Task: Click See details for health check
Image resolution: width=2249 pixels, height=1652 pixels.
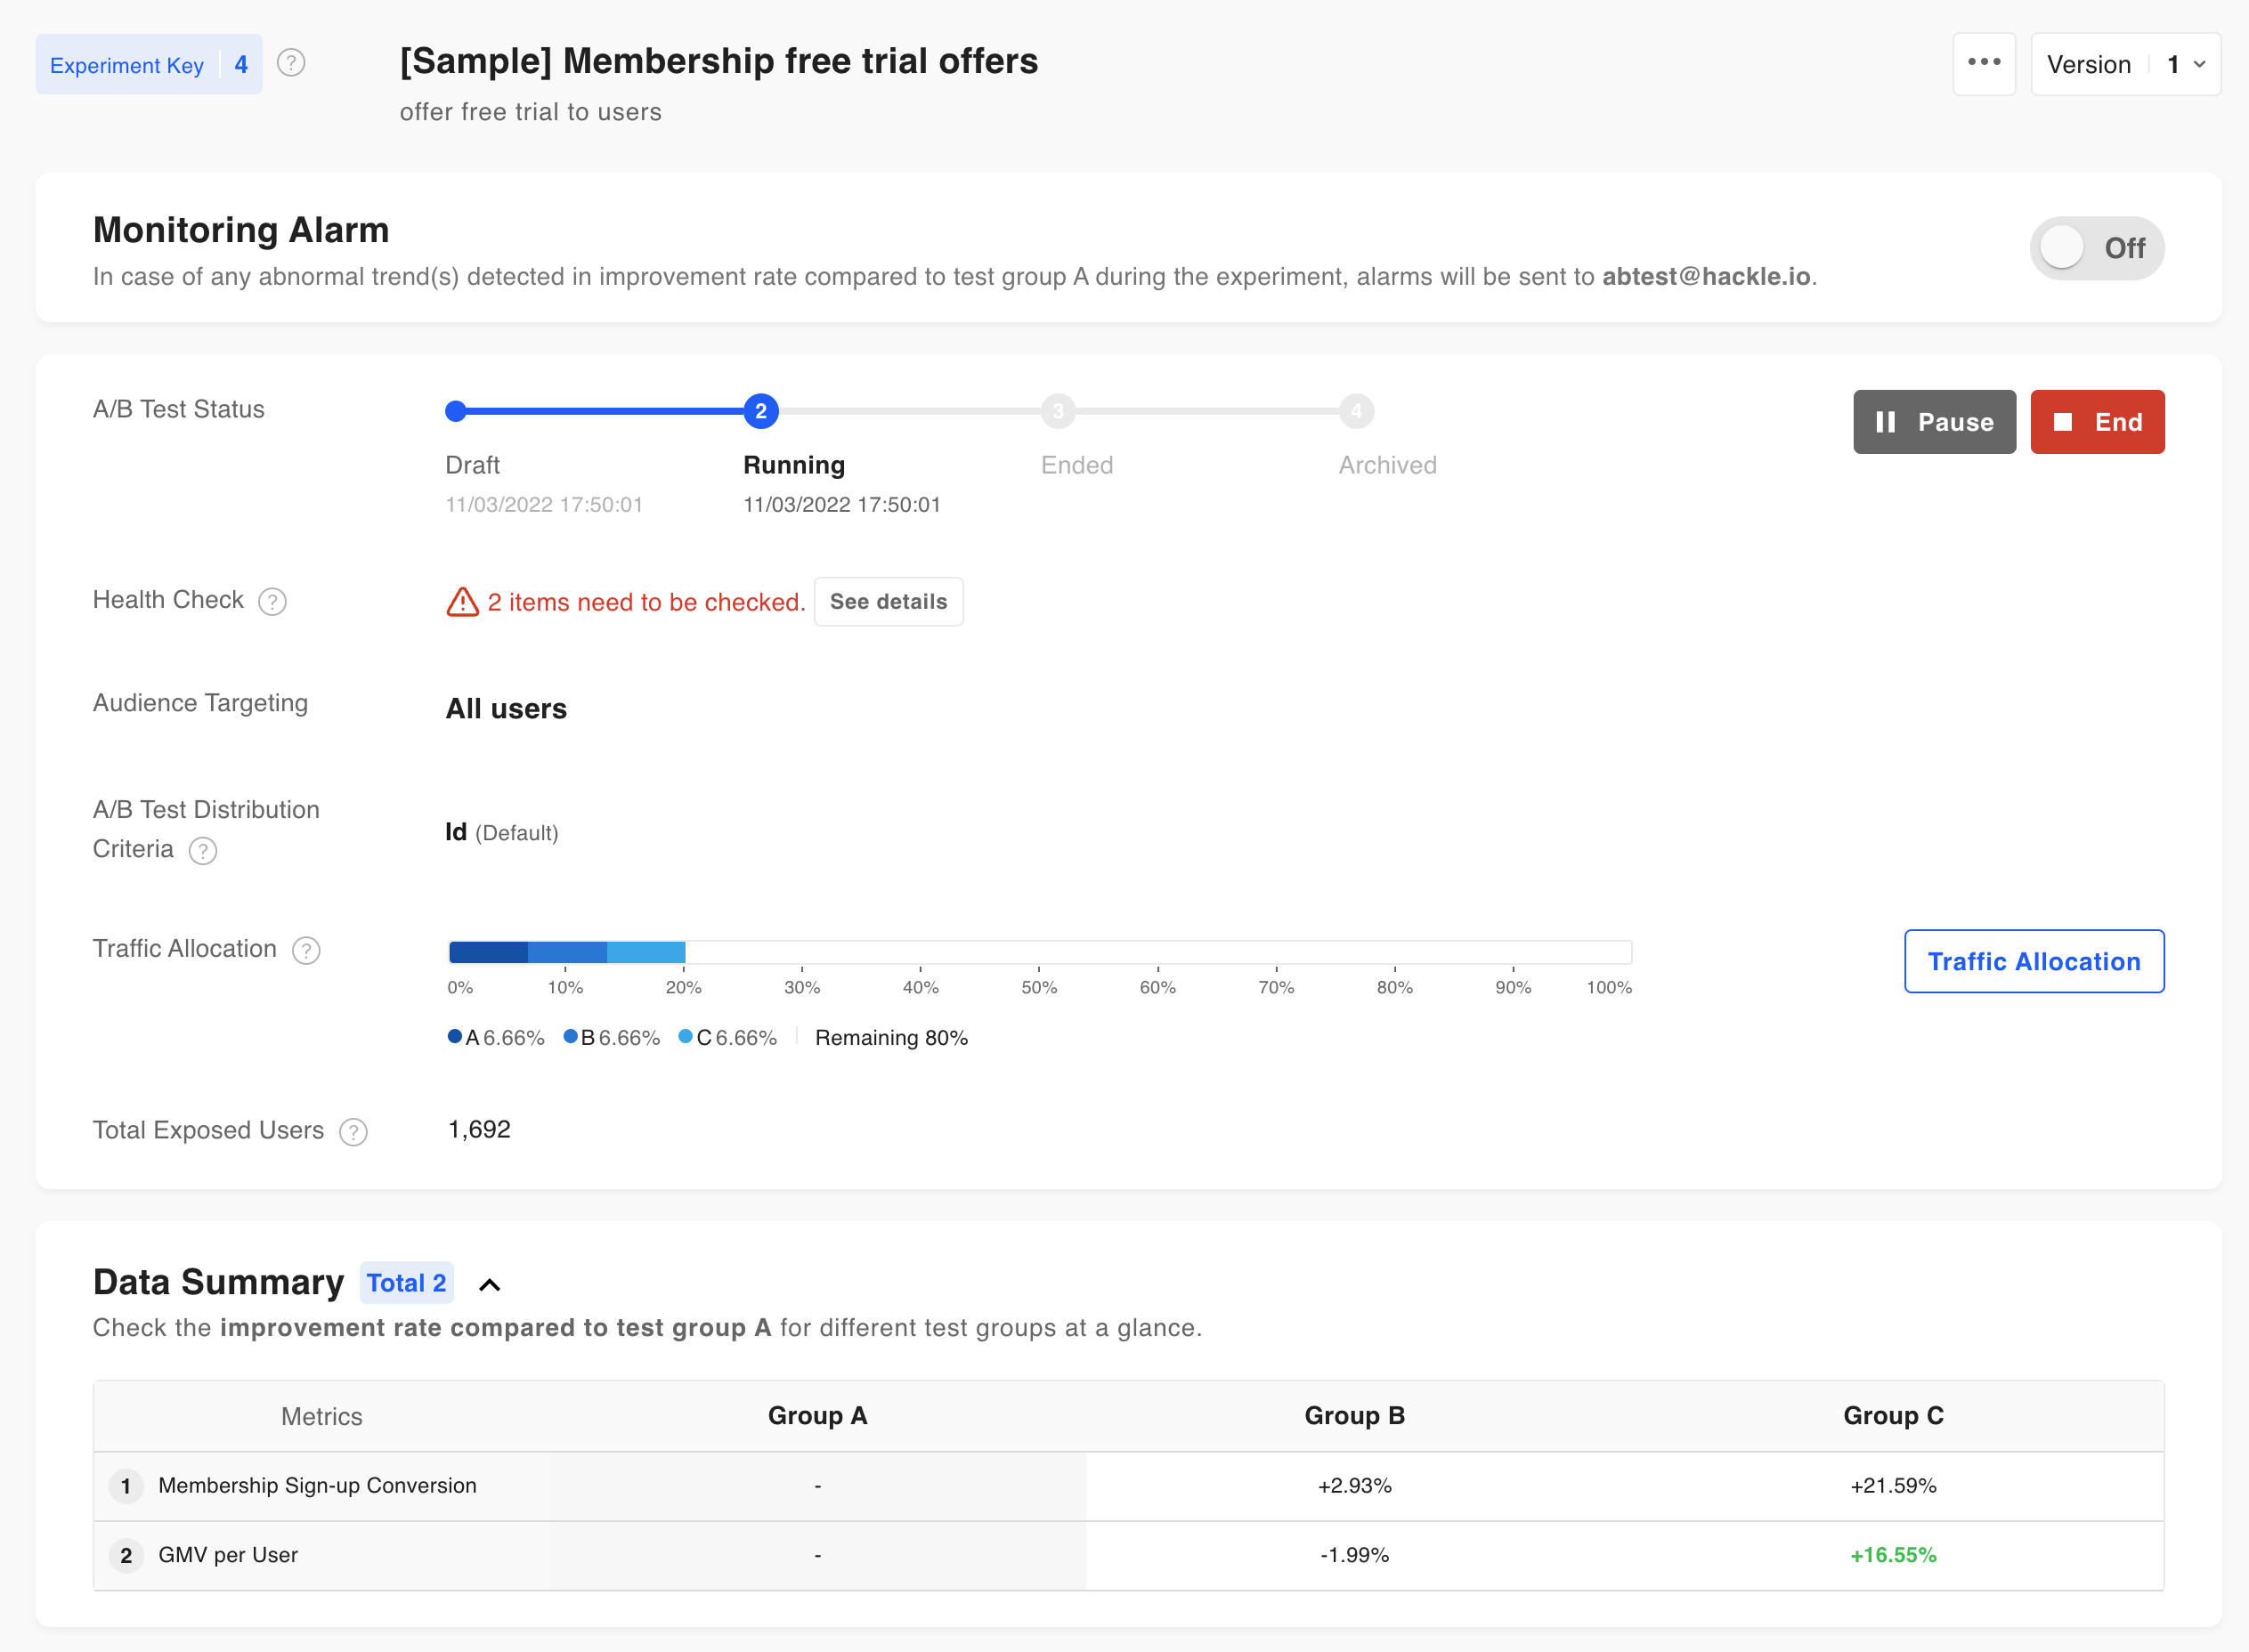Action: pos(887,602)
